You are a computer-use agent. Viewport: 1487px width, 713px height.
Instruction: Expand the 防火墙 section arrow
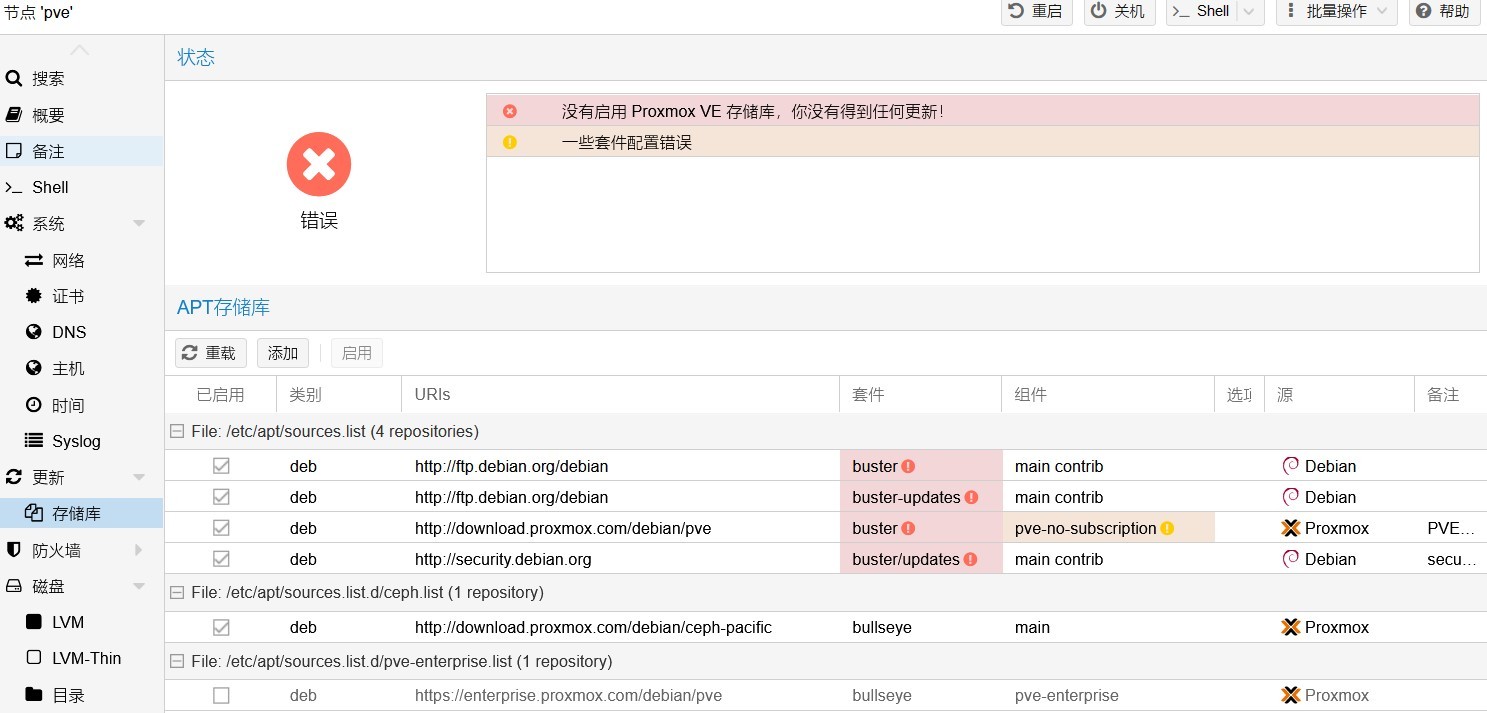click(x=139, y=550)
